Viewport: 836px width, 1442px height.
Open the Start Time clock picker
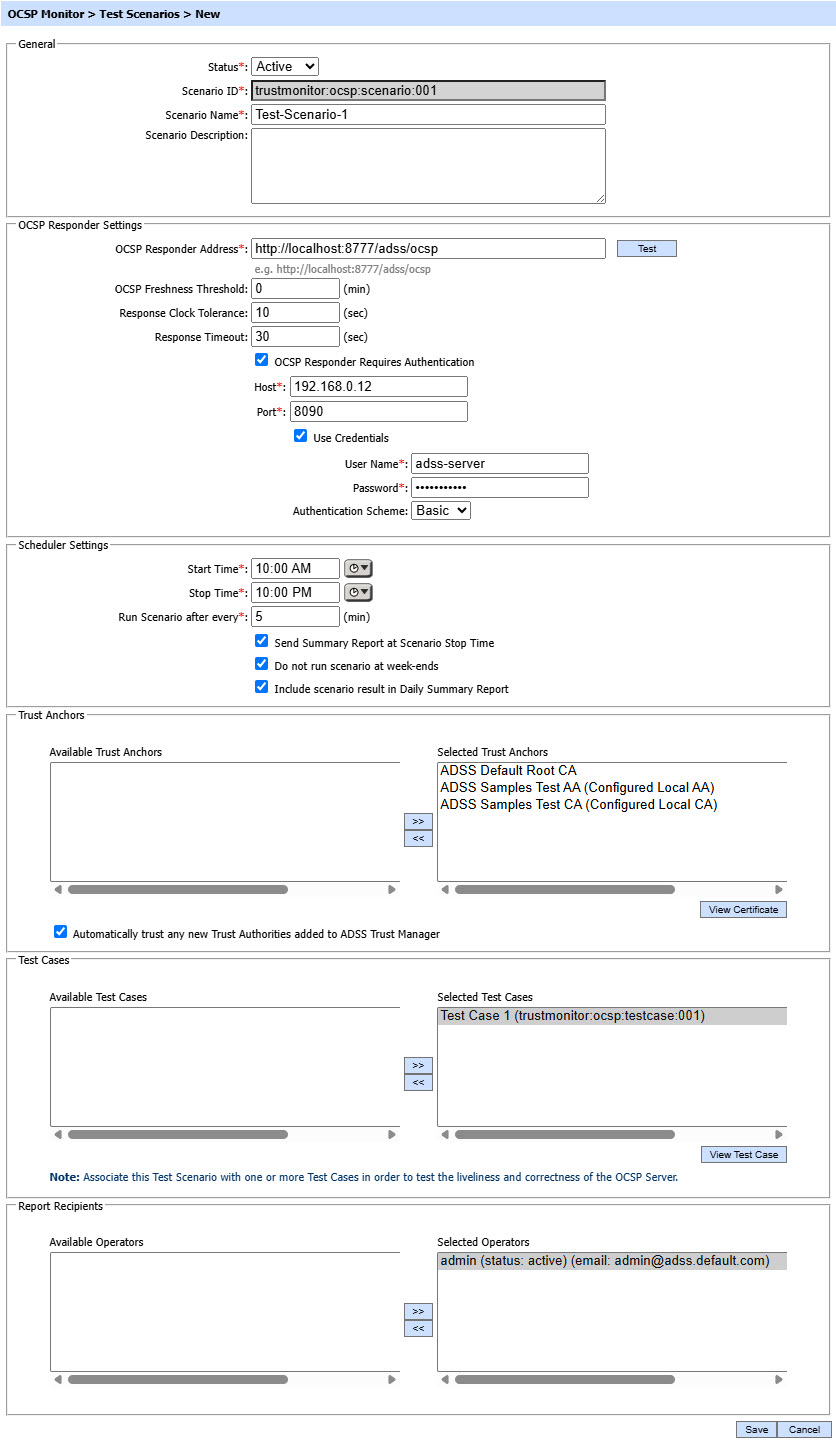coord(358,569)
